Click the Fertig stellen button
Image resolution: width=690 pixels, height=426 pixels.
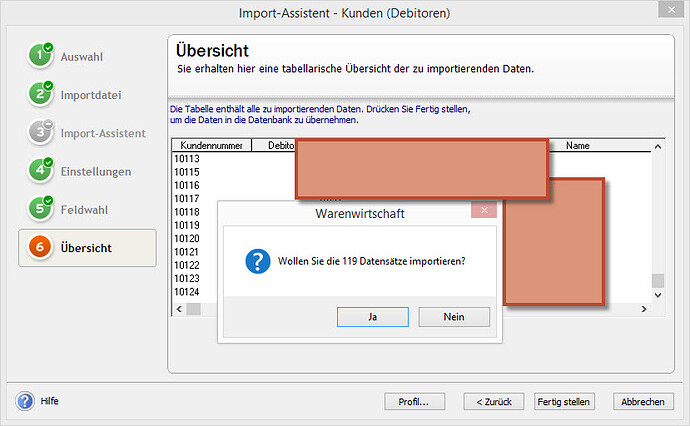(x=564, y=402)
